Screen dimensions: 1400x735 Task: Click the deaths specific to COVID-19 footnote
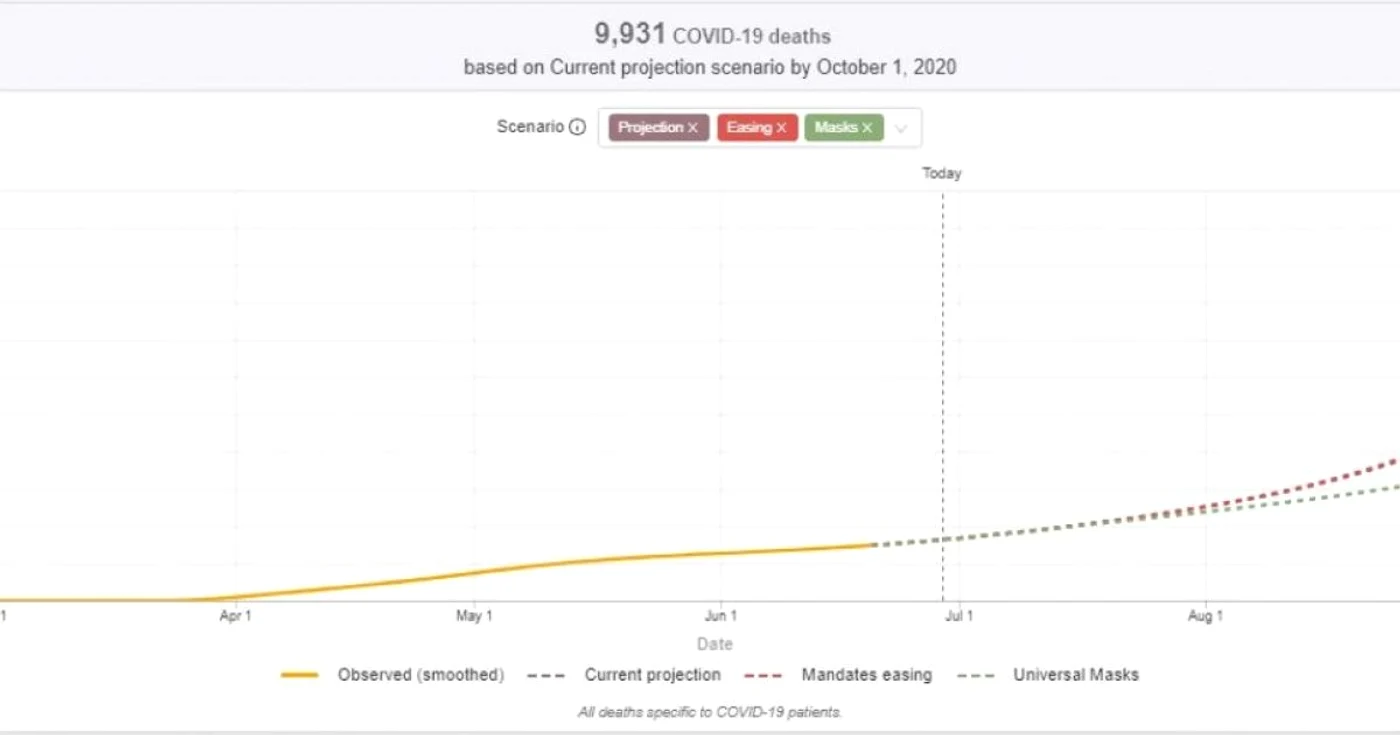coord(710,712)
